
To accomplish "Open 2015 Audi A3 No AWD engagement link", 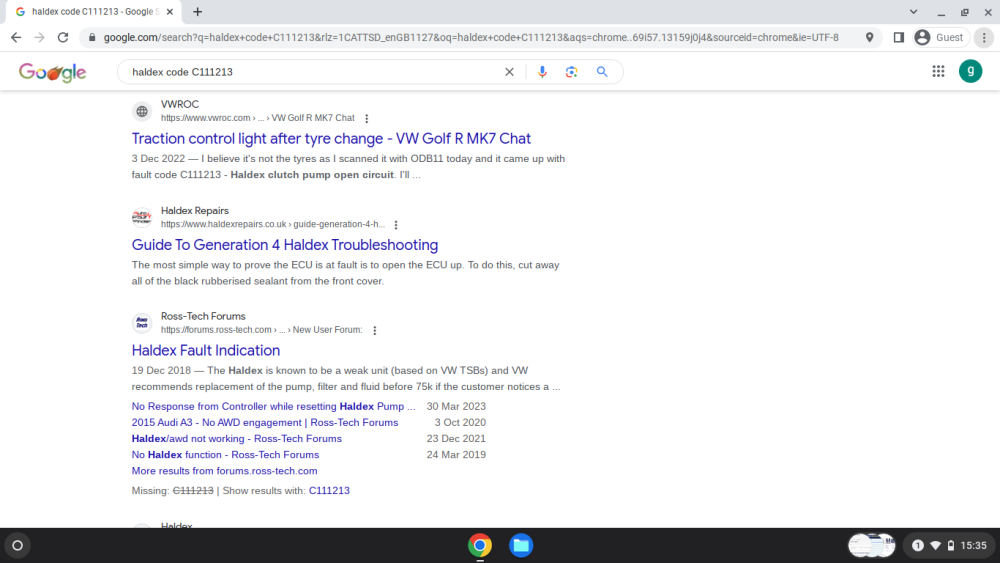I will (x=265, y=422).
